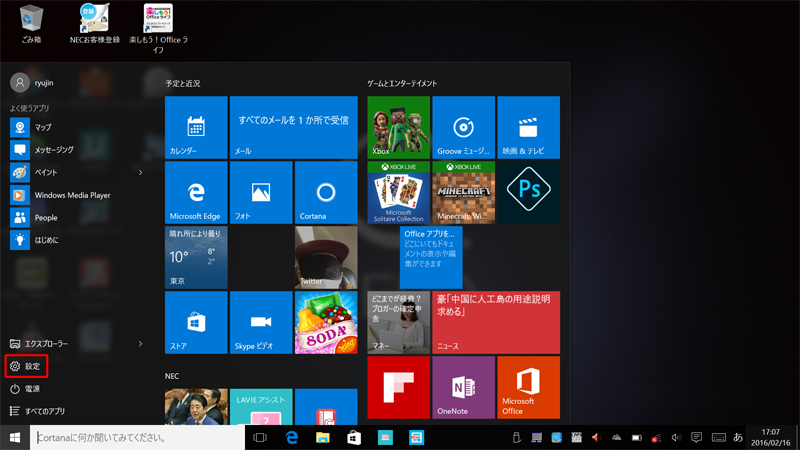The width and height of the screenshot is (800, 450).
Task: Click the Cortana search box
Action: pos(137,438)
